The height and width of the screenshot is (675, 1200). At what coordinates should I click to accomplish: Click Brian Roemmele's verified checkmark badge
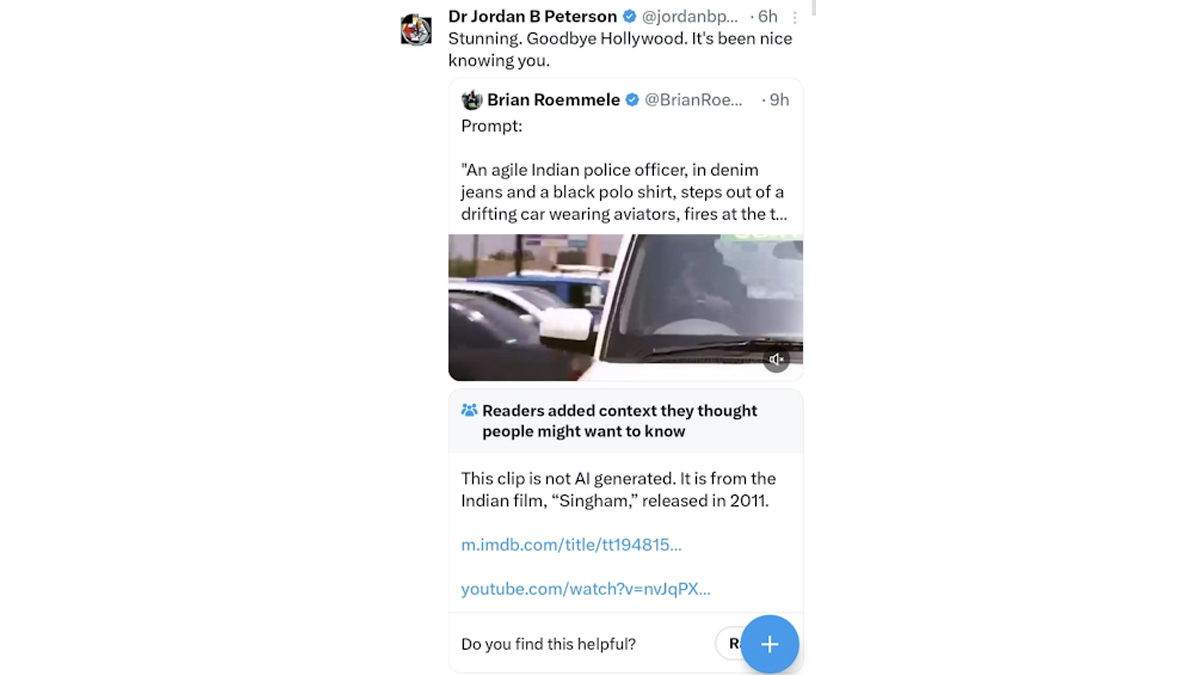point(633,100)
